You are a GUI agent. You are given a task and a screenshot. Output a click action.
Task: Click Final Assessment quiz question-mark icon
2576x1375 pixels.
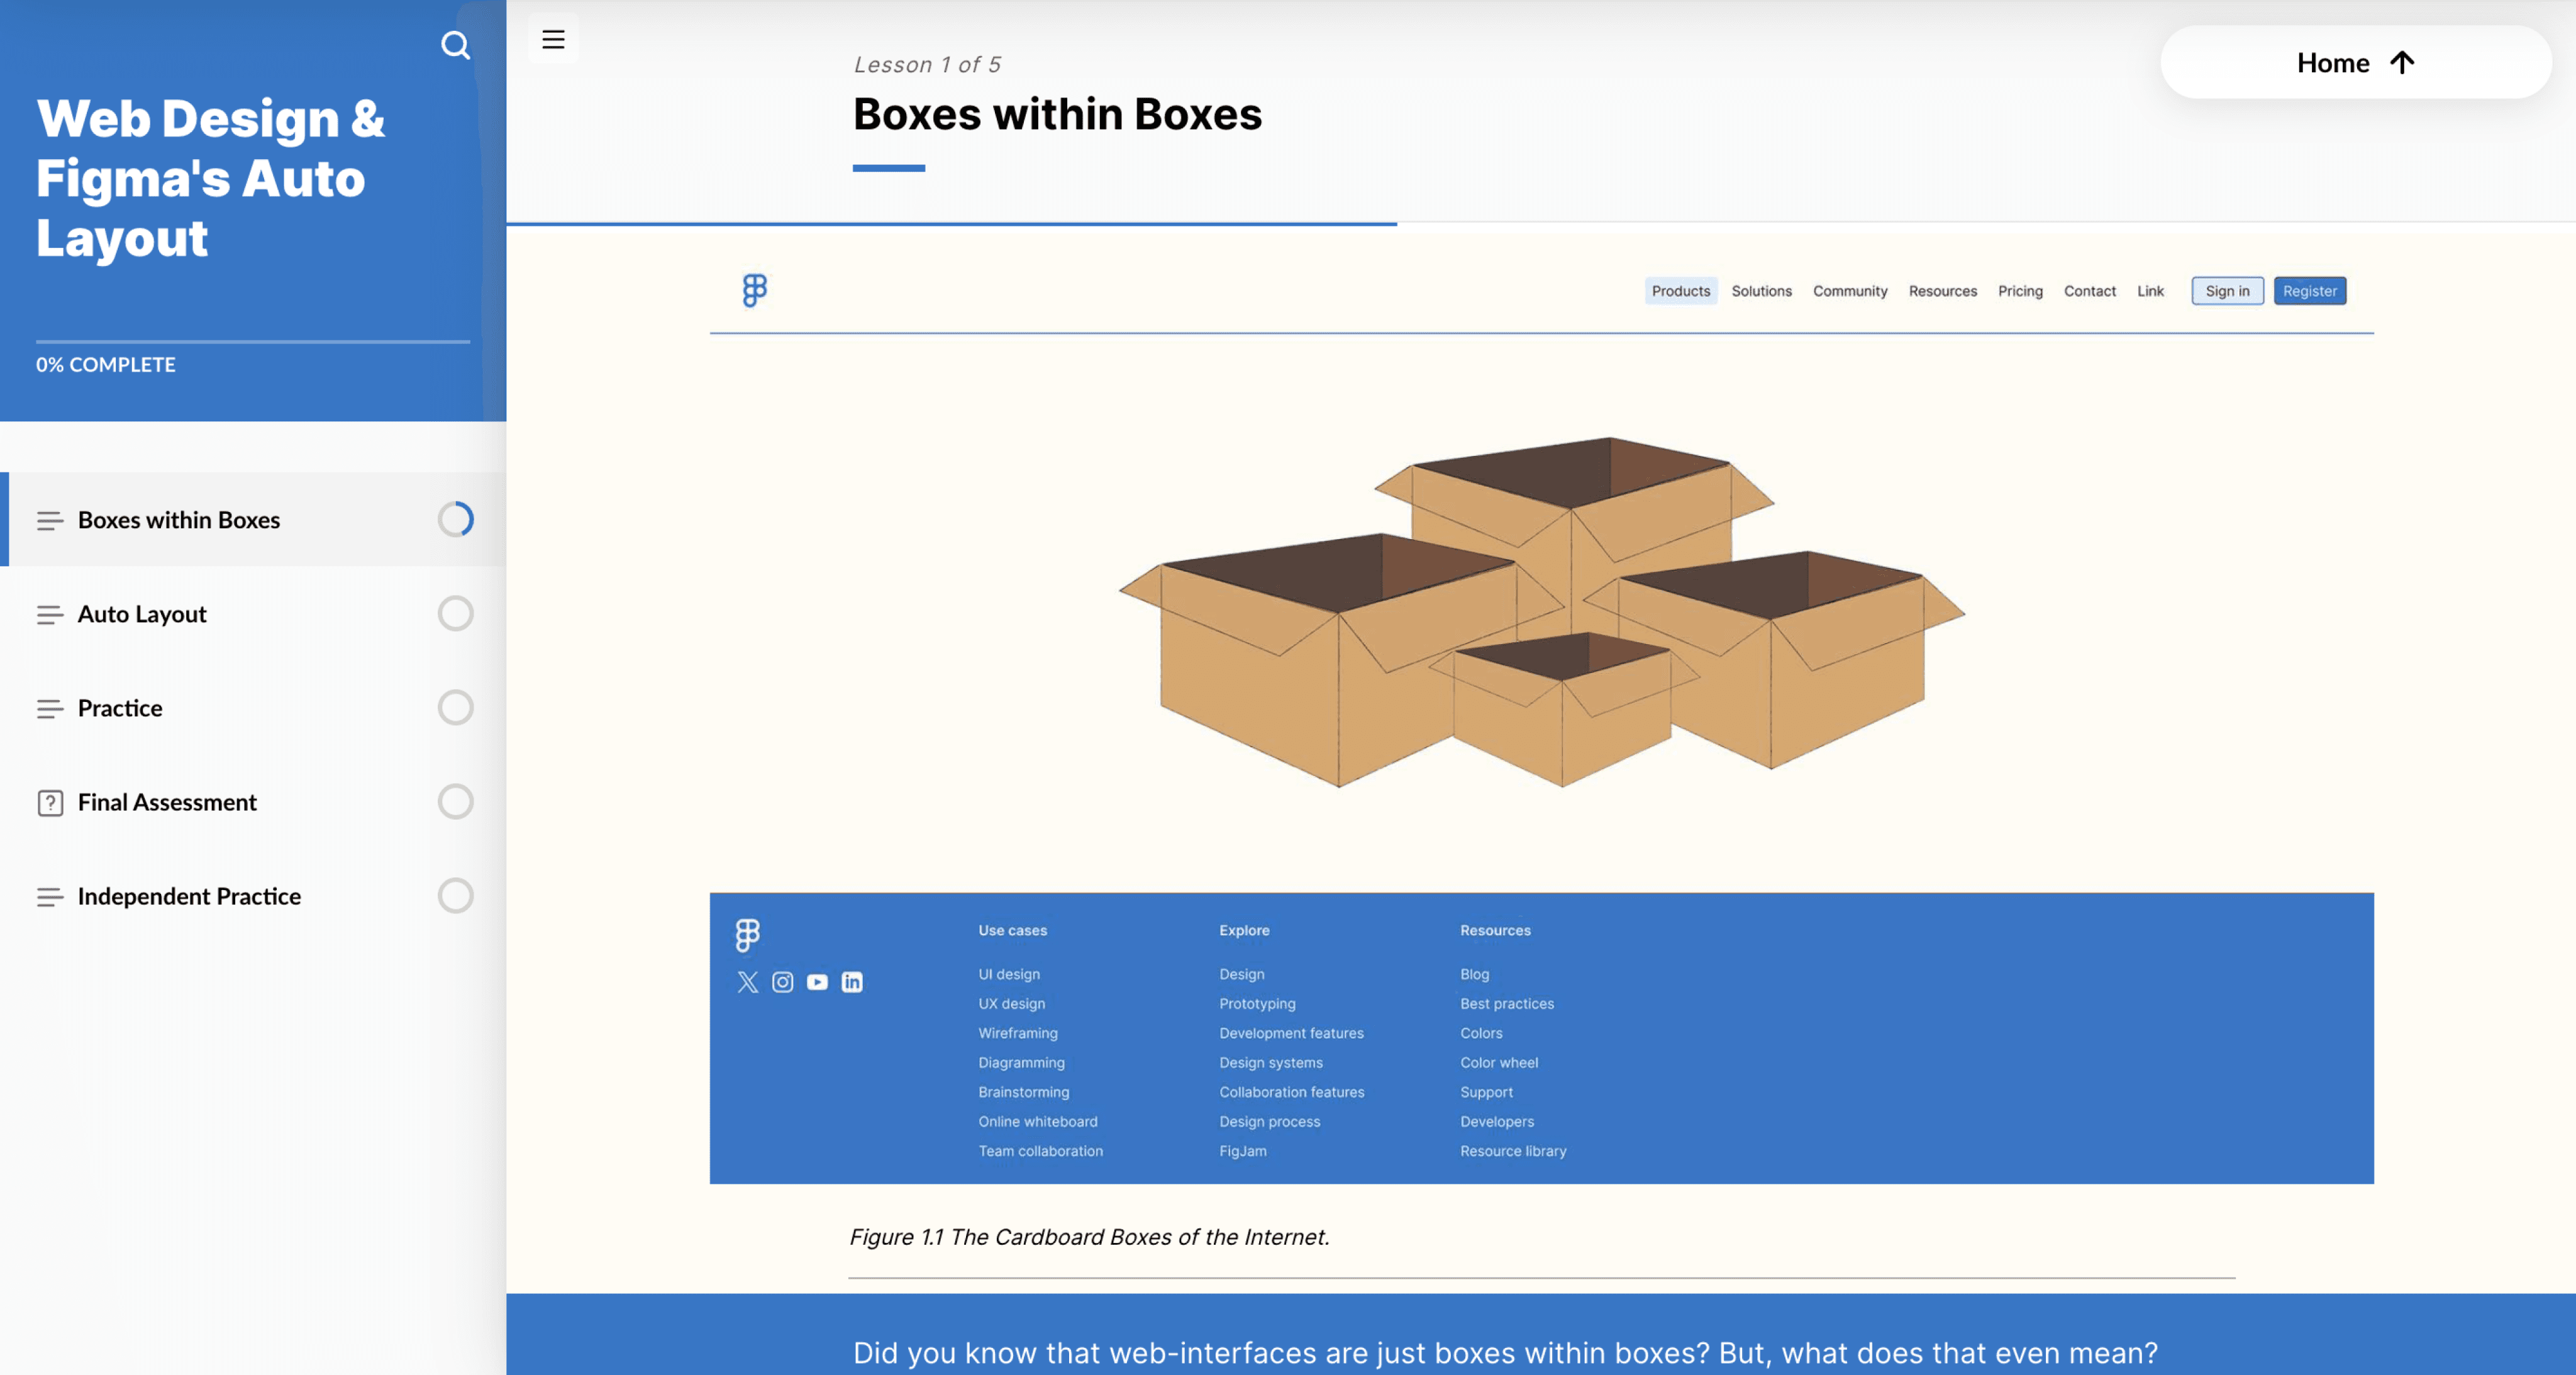point(50,803)
